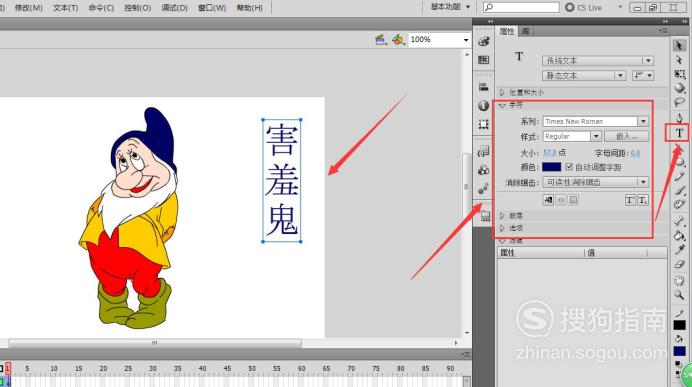Viewport: 692px width, 387px height.
Task: Toggle the auto kern checkbox
Action: [569, 167]
